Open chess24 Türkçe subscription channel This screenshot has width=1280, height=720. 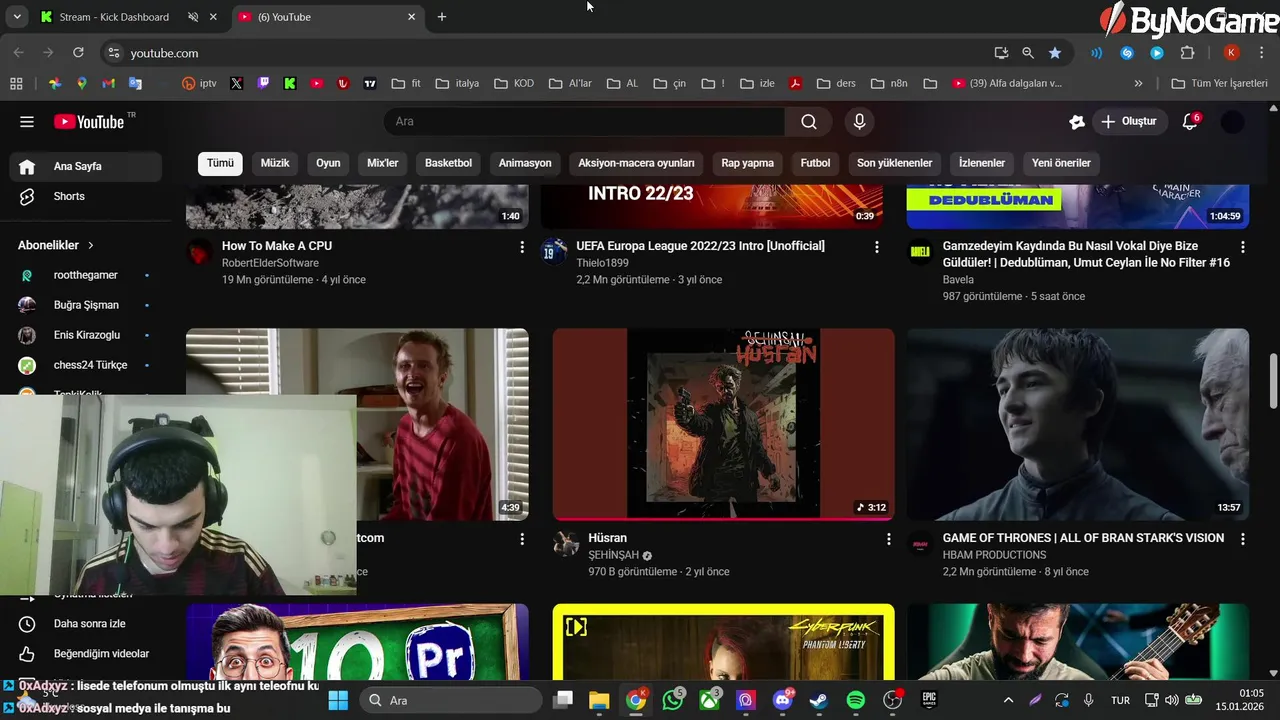click(86, 365)
